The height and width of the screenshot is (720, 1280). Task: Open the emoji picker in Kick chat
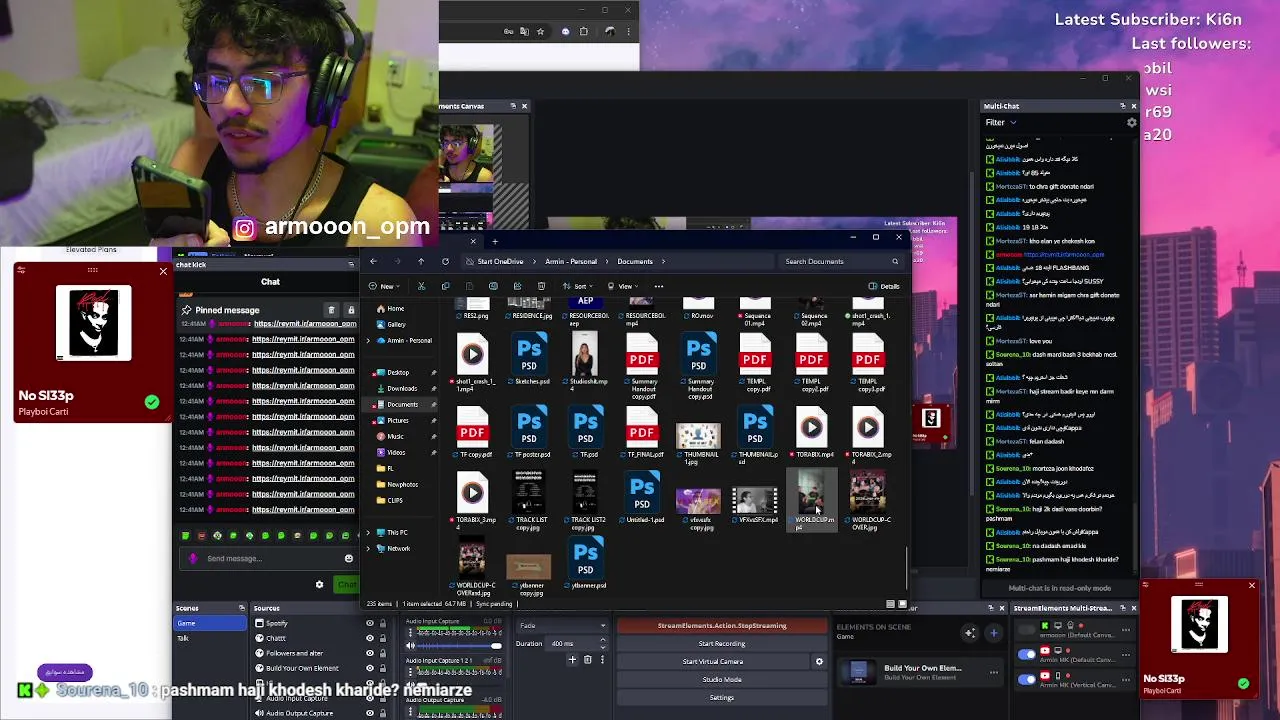click(x=348, y=559)
